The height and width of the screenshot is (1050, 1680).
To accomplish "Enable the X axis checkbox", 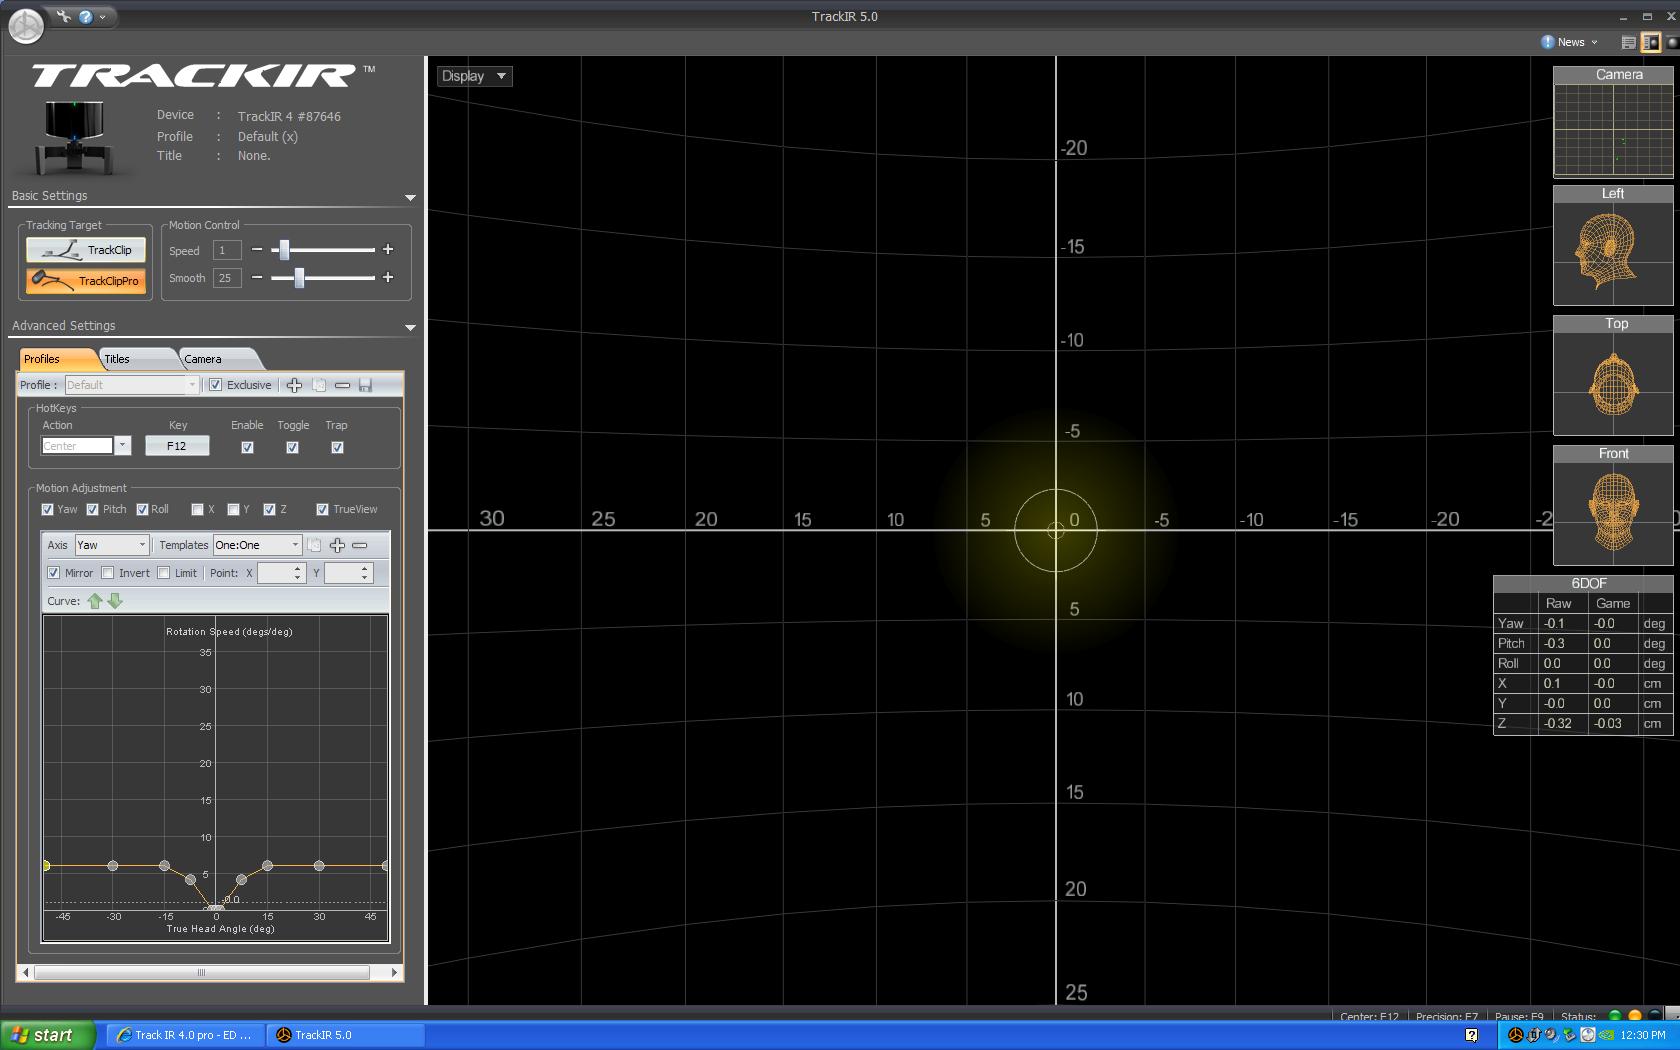I will coord(197,509).
